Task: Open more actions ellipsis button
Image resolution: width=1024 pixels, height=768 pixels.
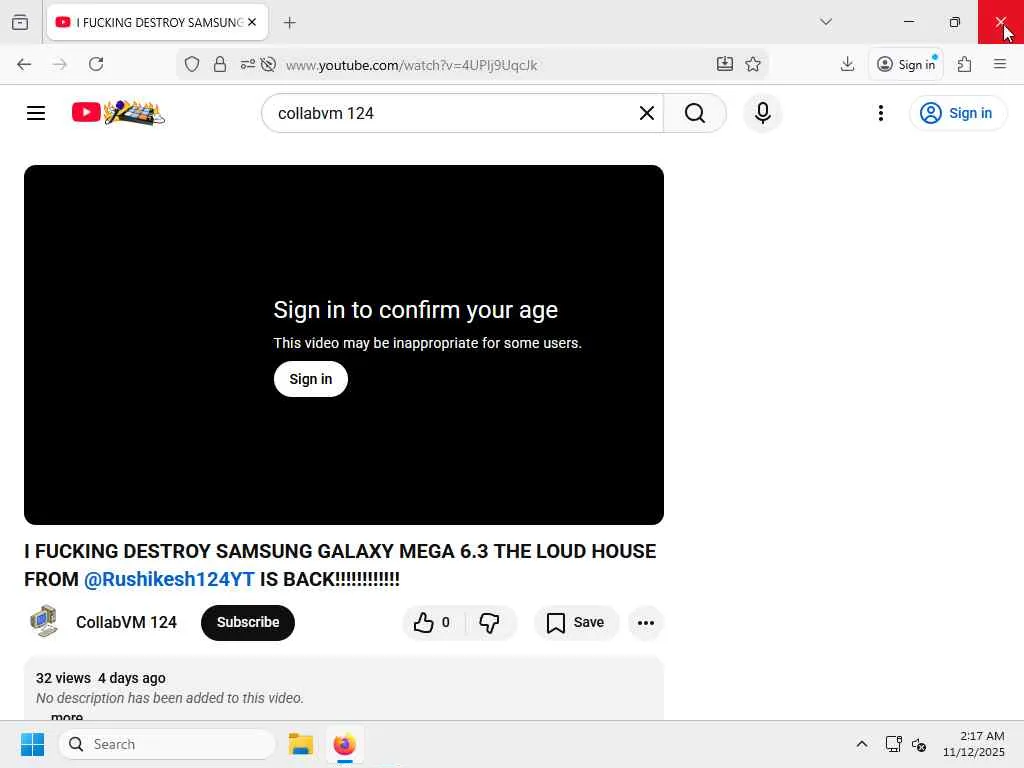Action: [646, 622]
